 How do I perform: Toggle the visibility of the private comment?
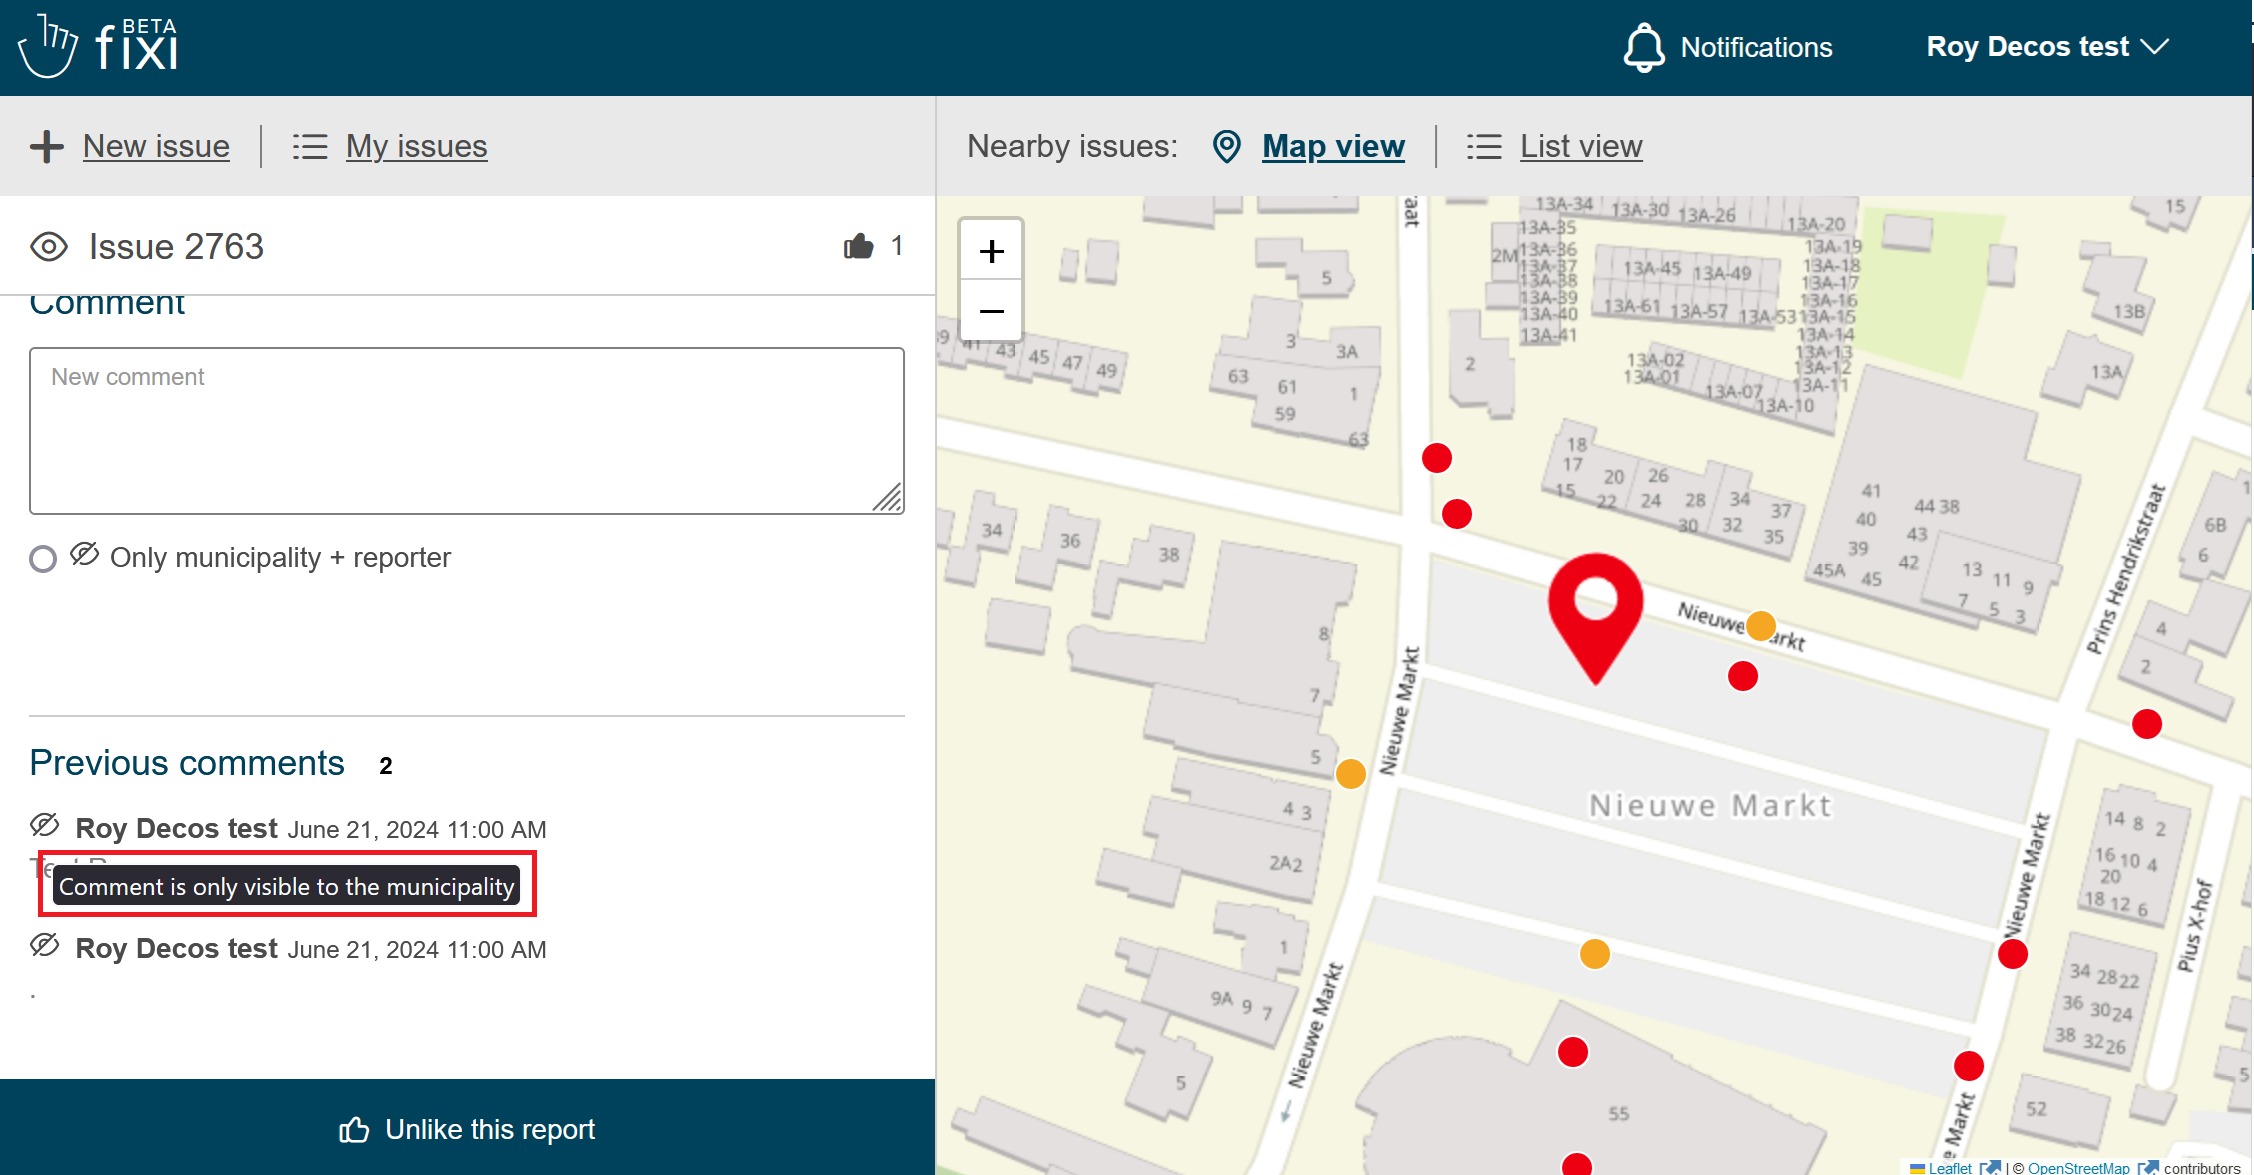[x=43, y=825]
